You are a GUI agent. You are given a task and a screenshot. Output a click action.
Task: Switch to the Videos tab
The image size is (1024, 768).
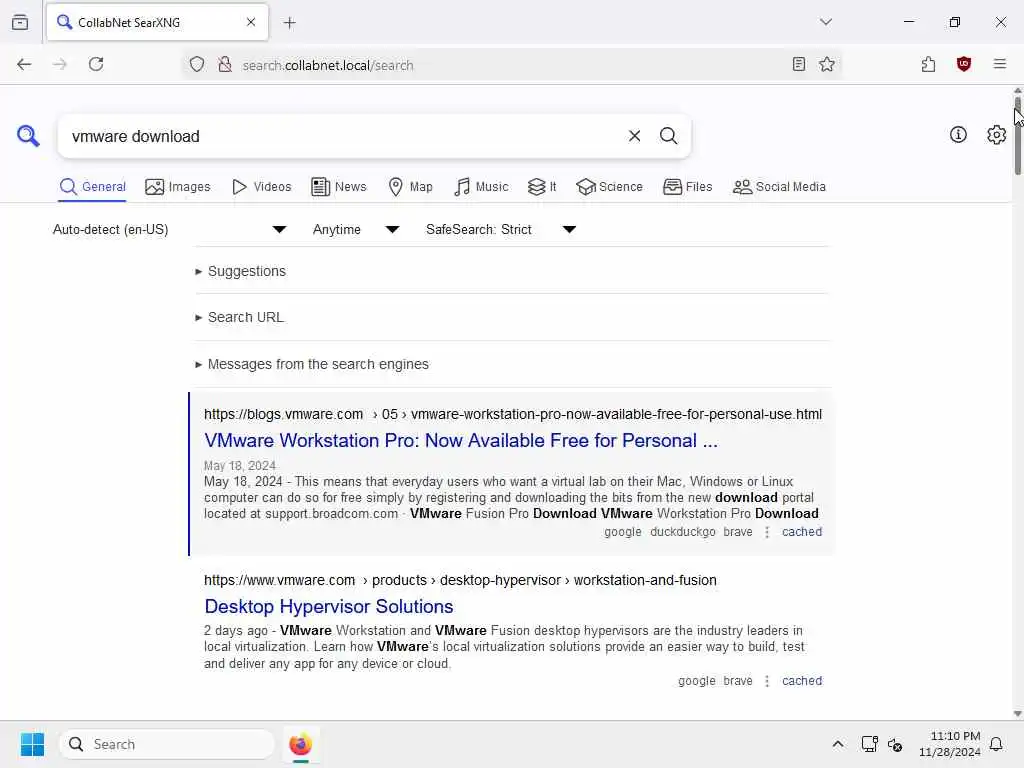click(261, 187)
